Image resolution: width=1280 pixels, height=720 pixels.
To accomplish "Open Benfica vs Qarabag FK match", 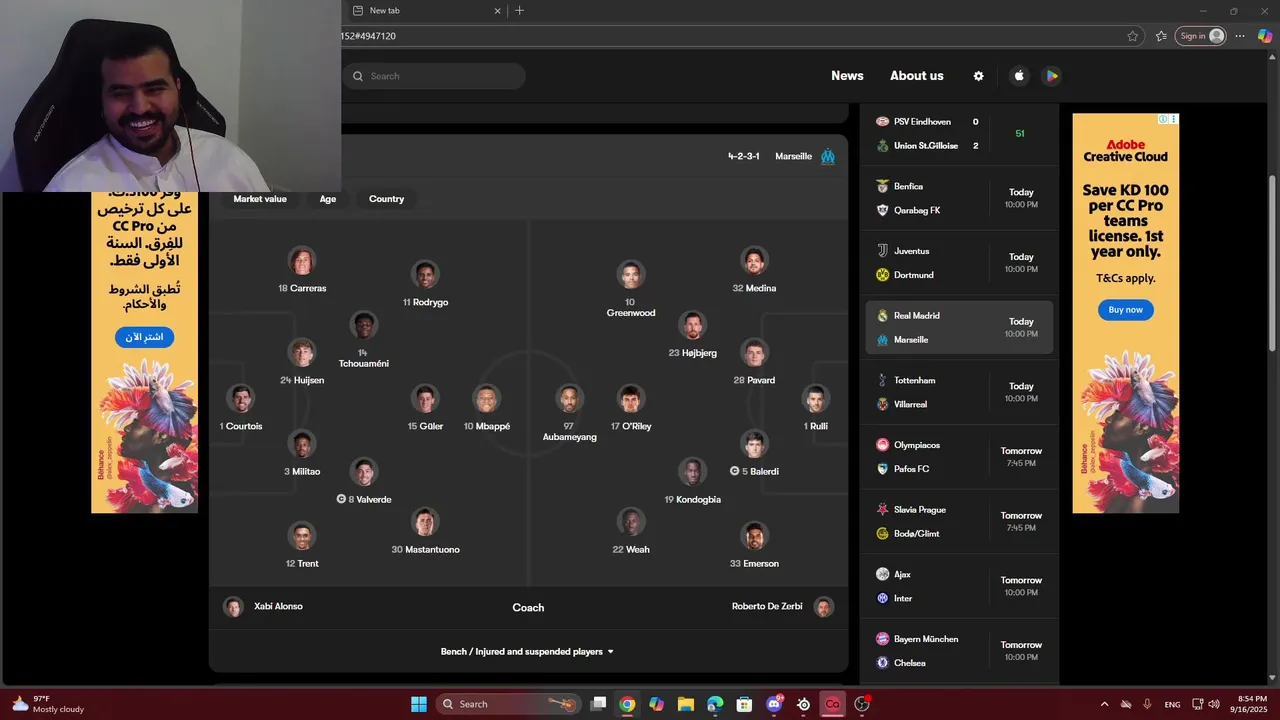I will [959, 198].
